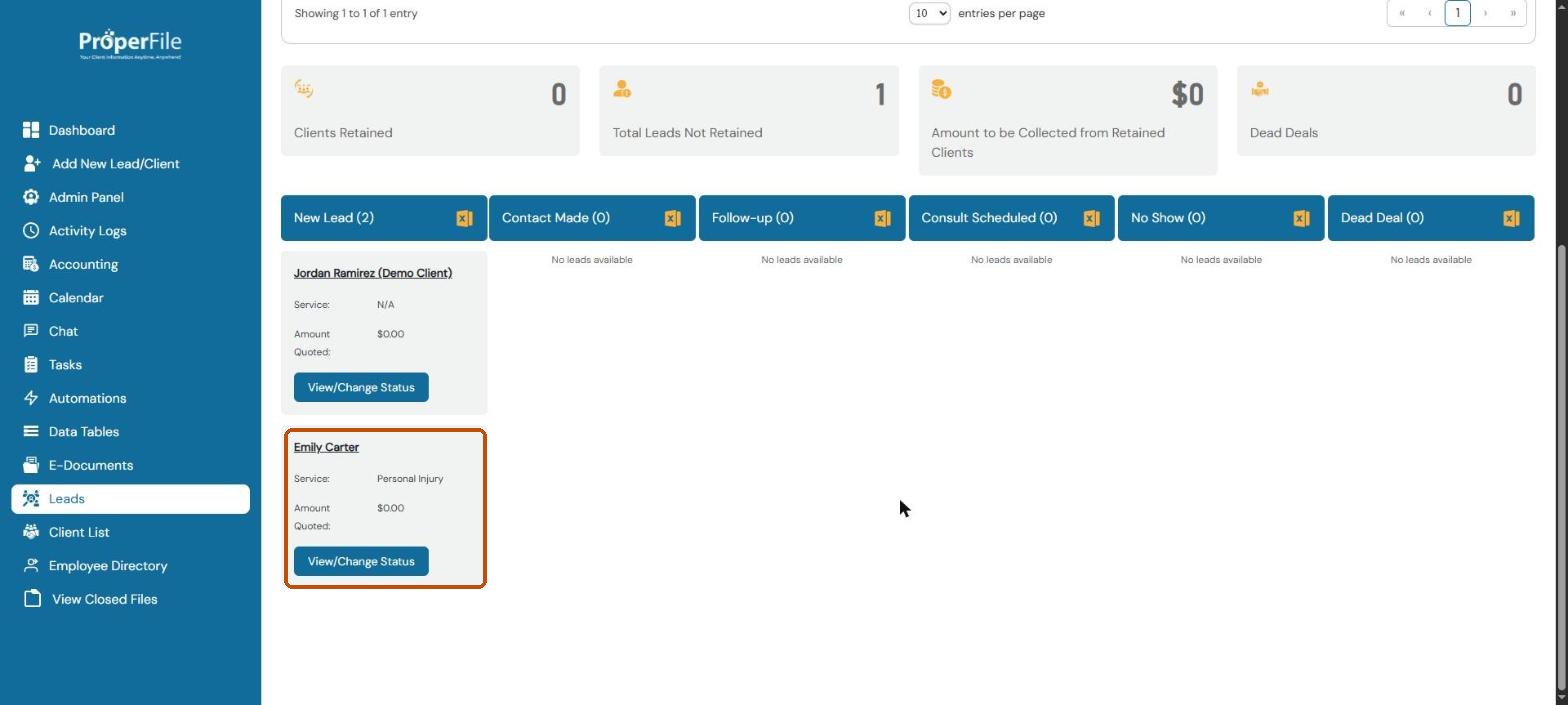1568x705 pixels.
Task: Click the Admin Panel gear icon
Action: pyautogui.click(x=31, y=197)
